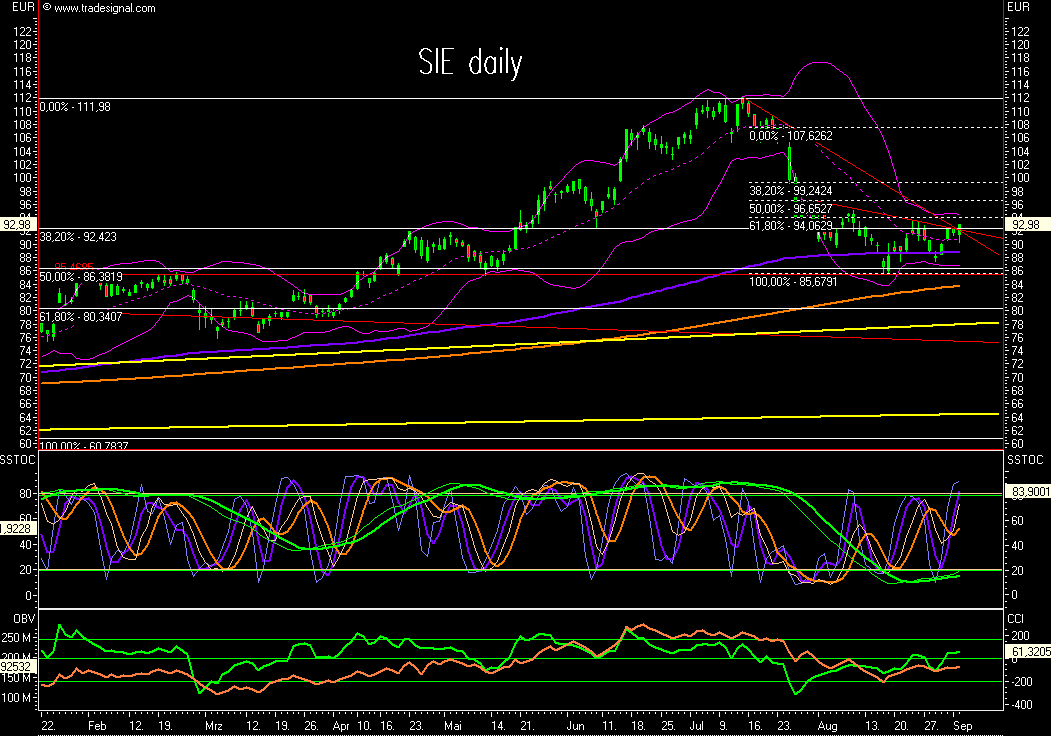
Task: Select the 61,80% - 94,0629 level label
Action: pos(792,226)
